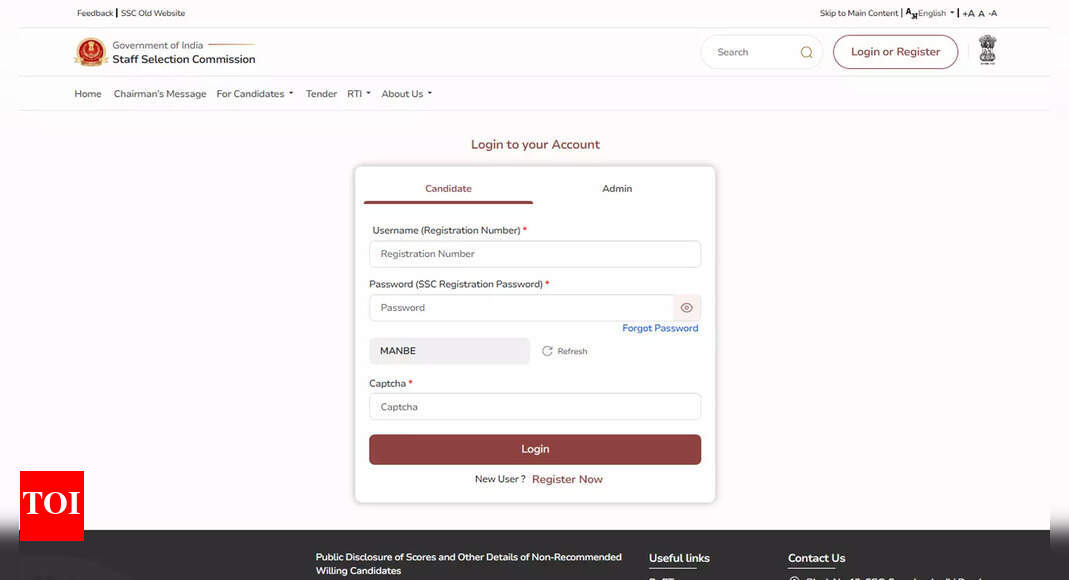Expand the For Candidates menu
The height and width of the screenshot is (580, 1069).
(255, 94)
